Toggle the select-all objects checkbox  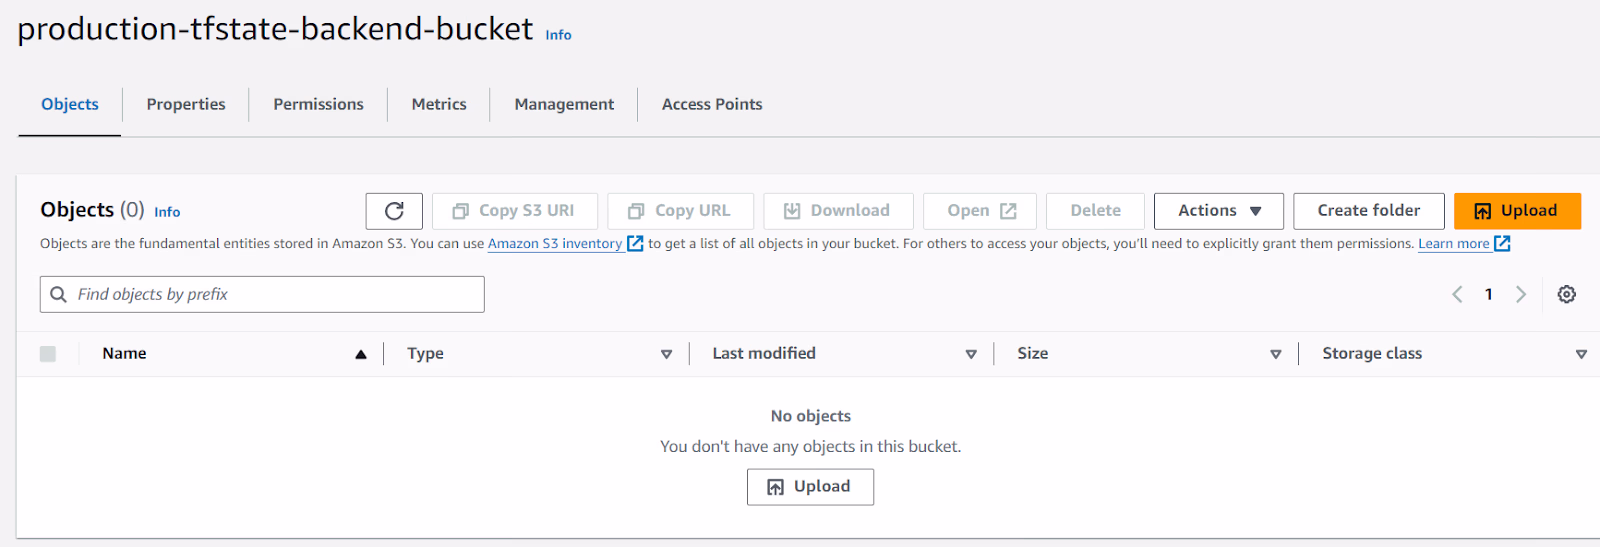coord(48,354)
